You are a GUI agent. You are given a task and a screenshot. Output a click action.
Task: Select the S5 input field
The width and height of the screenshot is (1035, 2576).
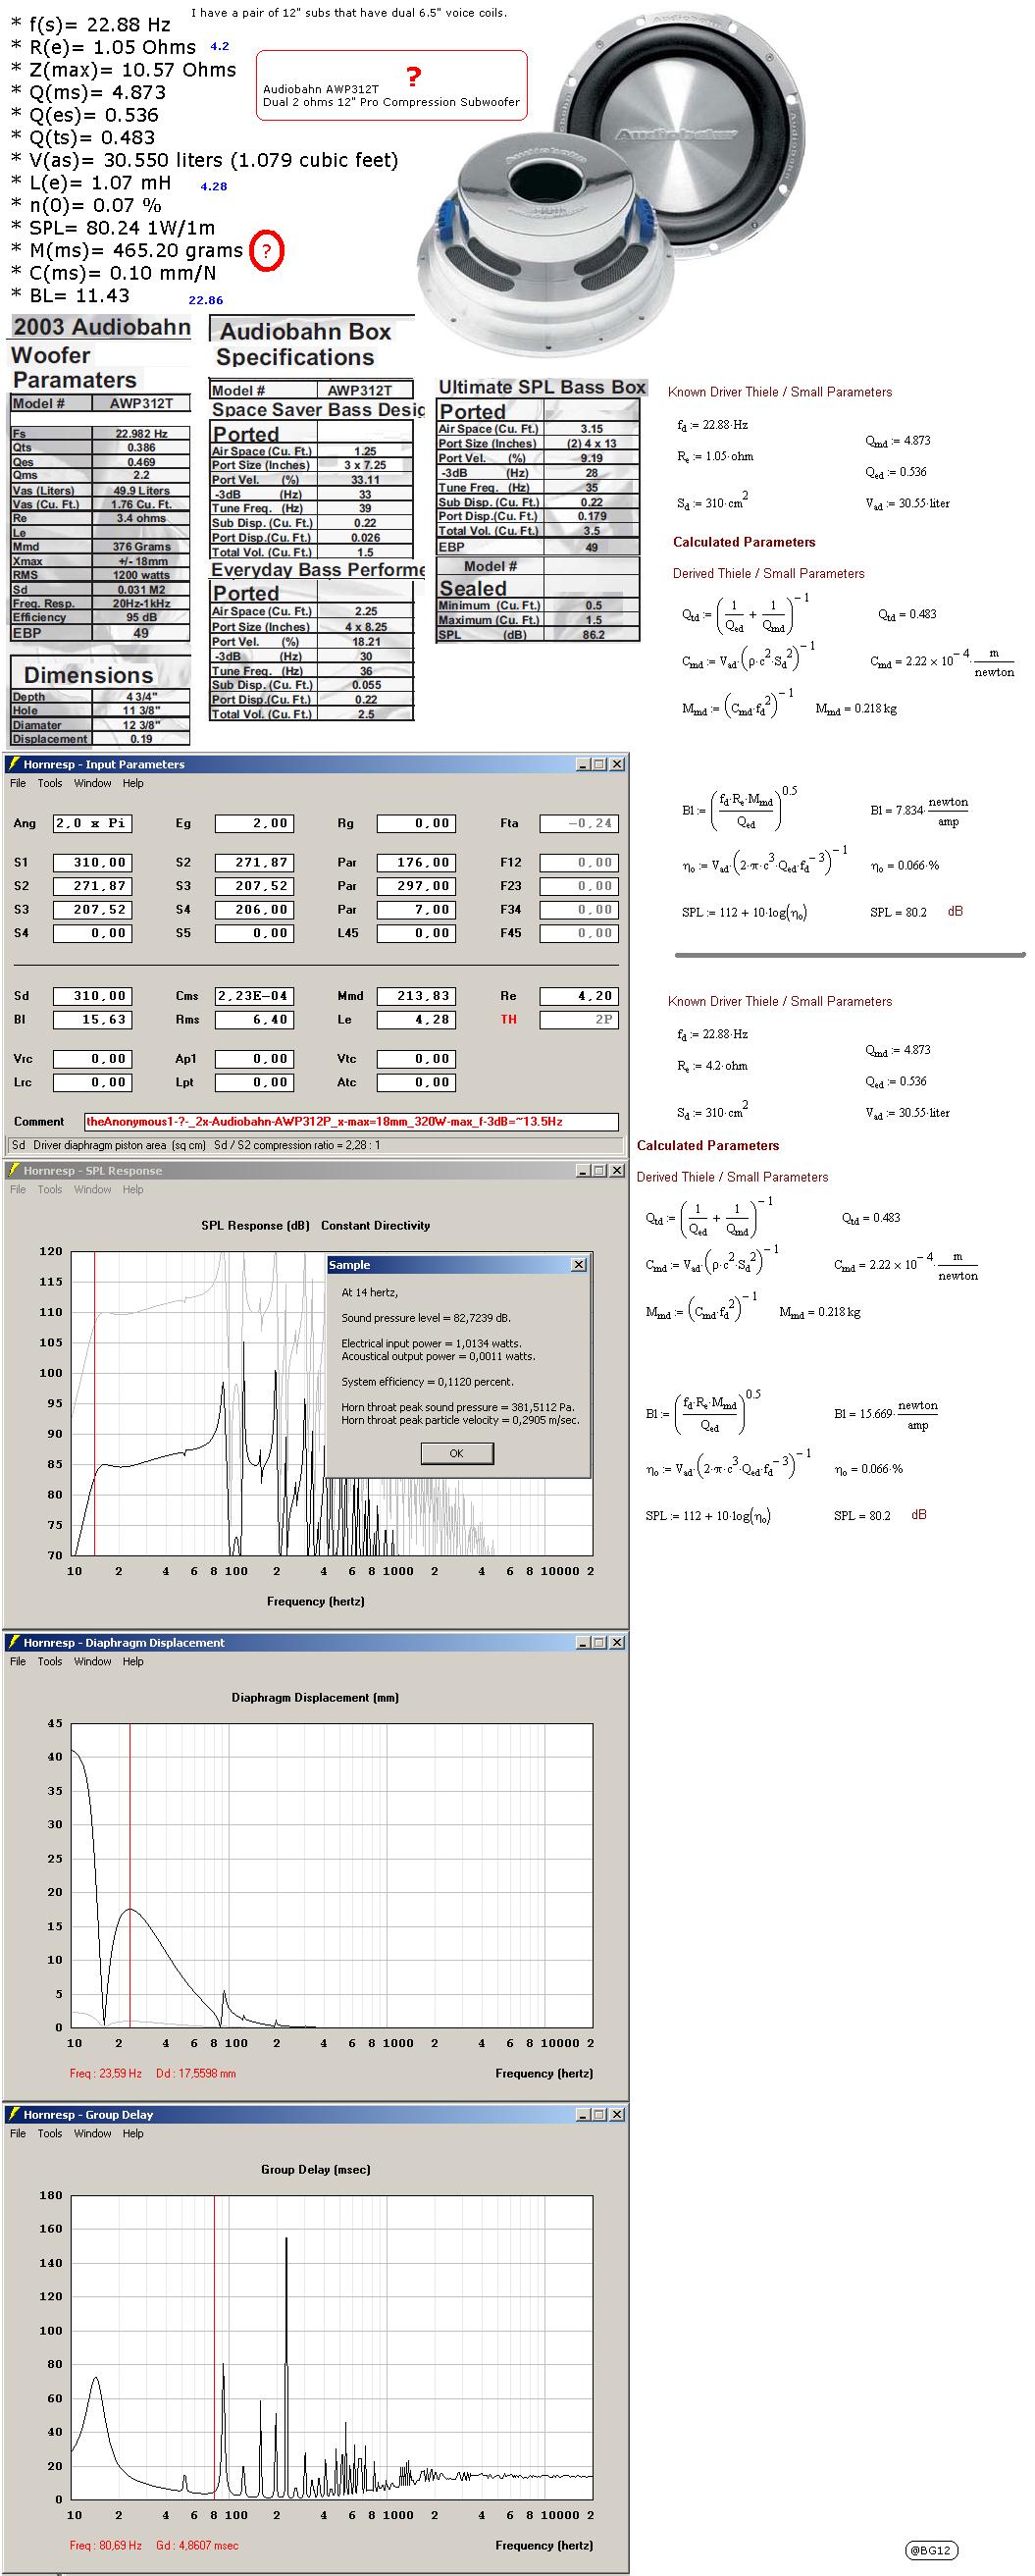coord(254,933)
